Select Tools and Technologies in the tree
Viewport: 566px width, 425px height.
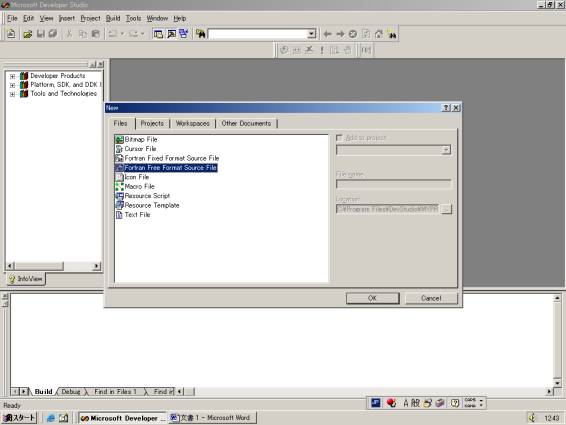(64, 94)
